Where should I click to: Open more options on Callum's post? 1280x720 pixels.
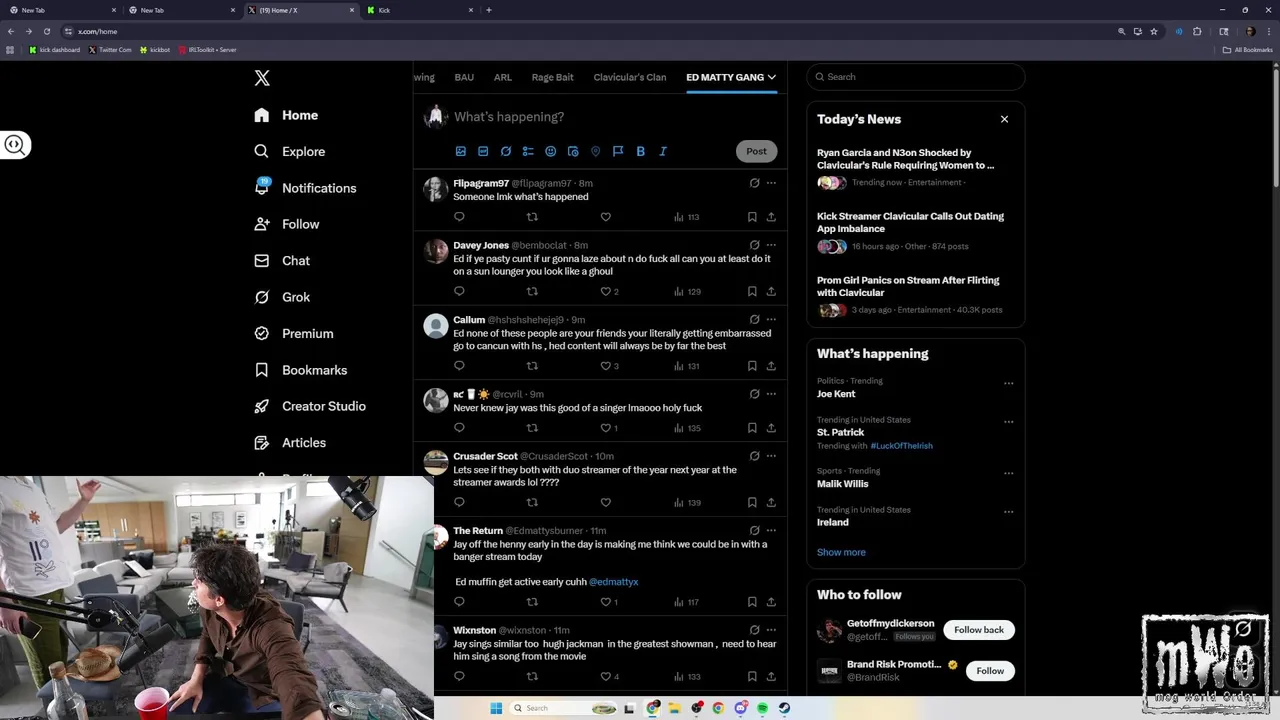coord(771,320)
